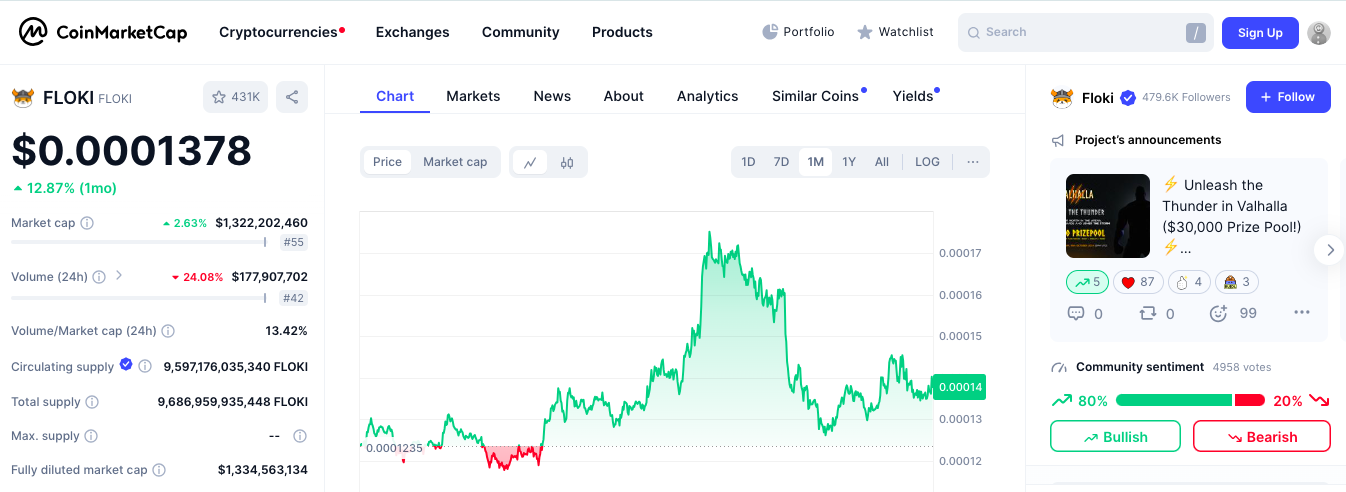Switch to the About tab
This screenshot has width=1346, height=492.
[623, 96]
